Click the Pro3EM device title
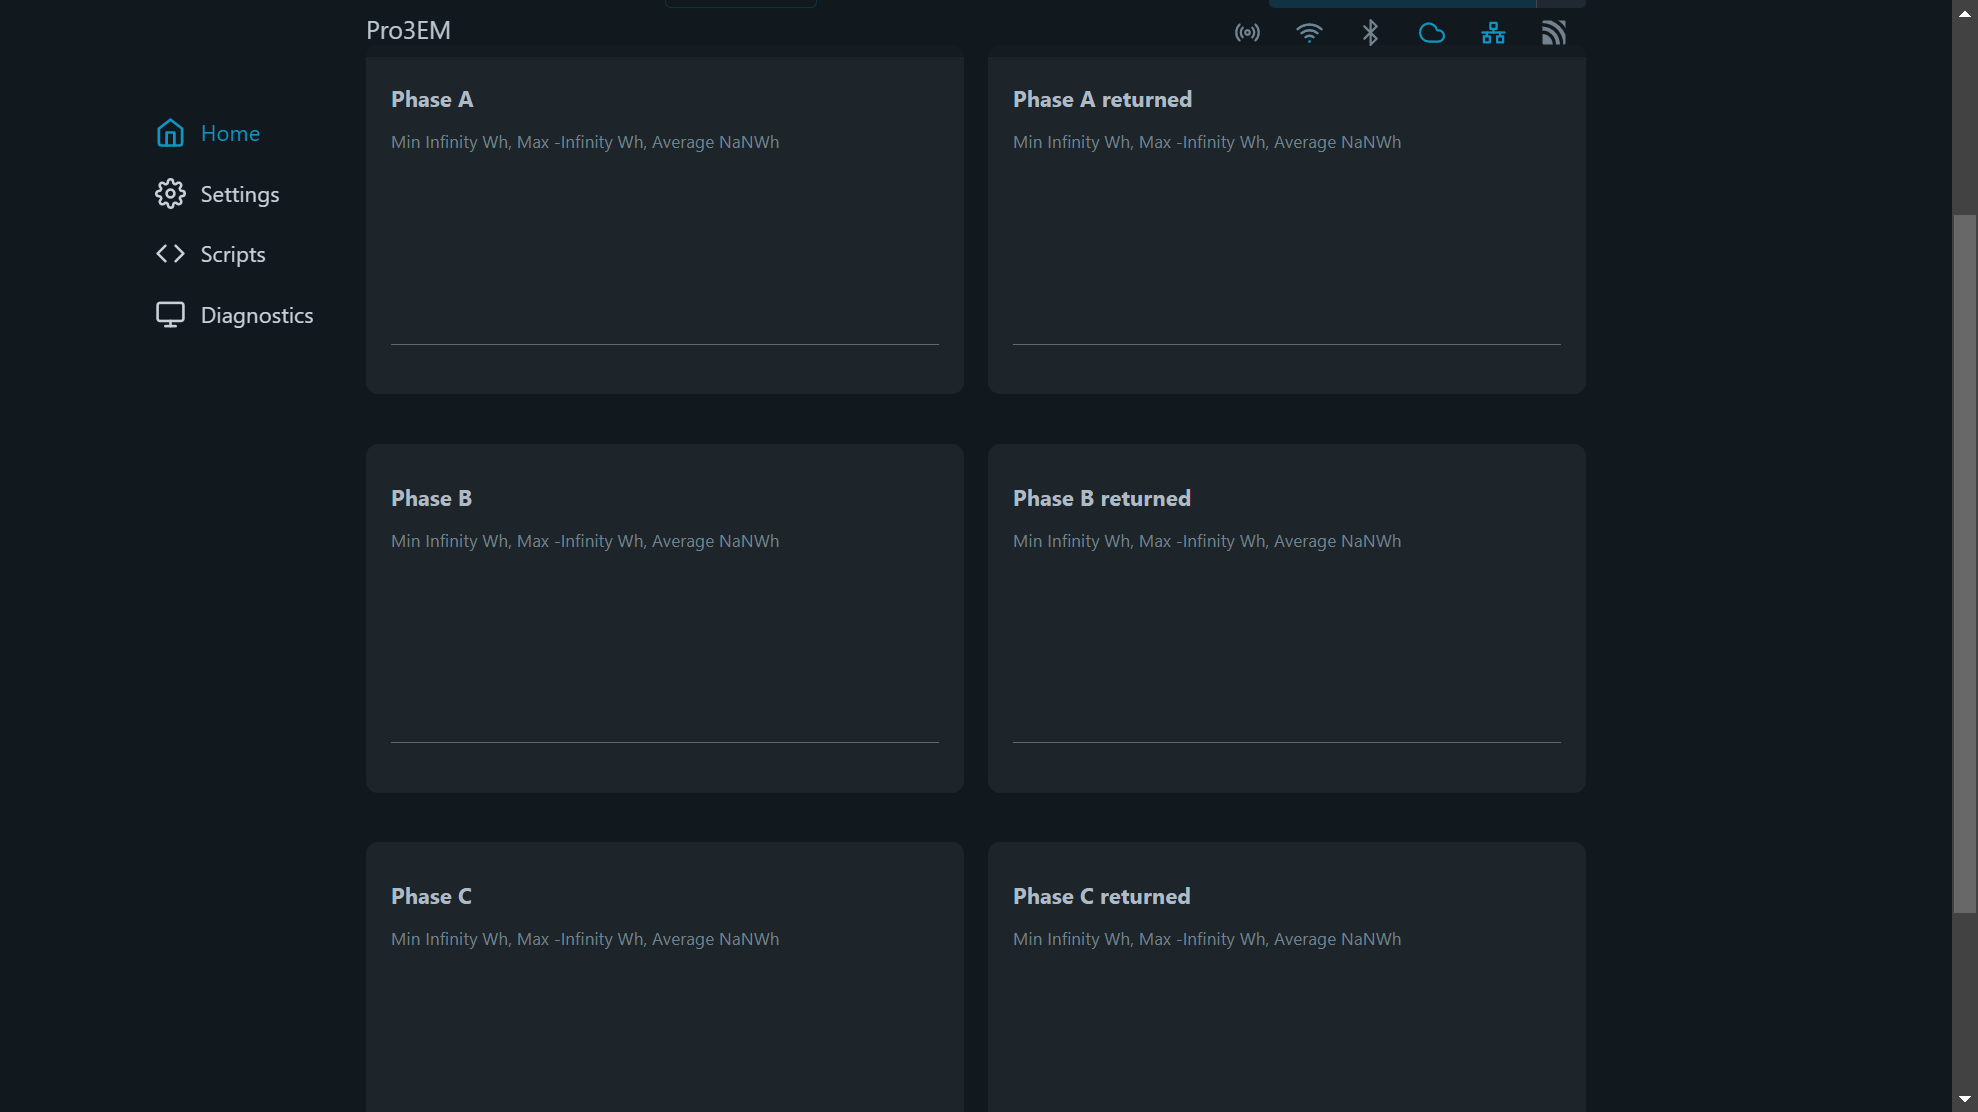The height and width of the screenshot is (1112, 1978). tap(408, 30)
